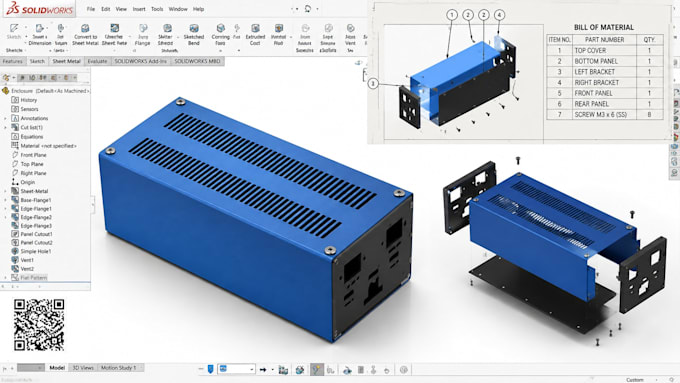The width and height of the screenshot is (680, 383).
Task: Select Equations in the feature tree
Action: (x=32, y=136)
